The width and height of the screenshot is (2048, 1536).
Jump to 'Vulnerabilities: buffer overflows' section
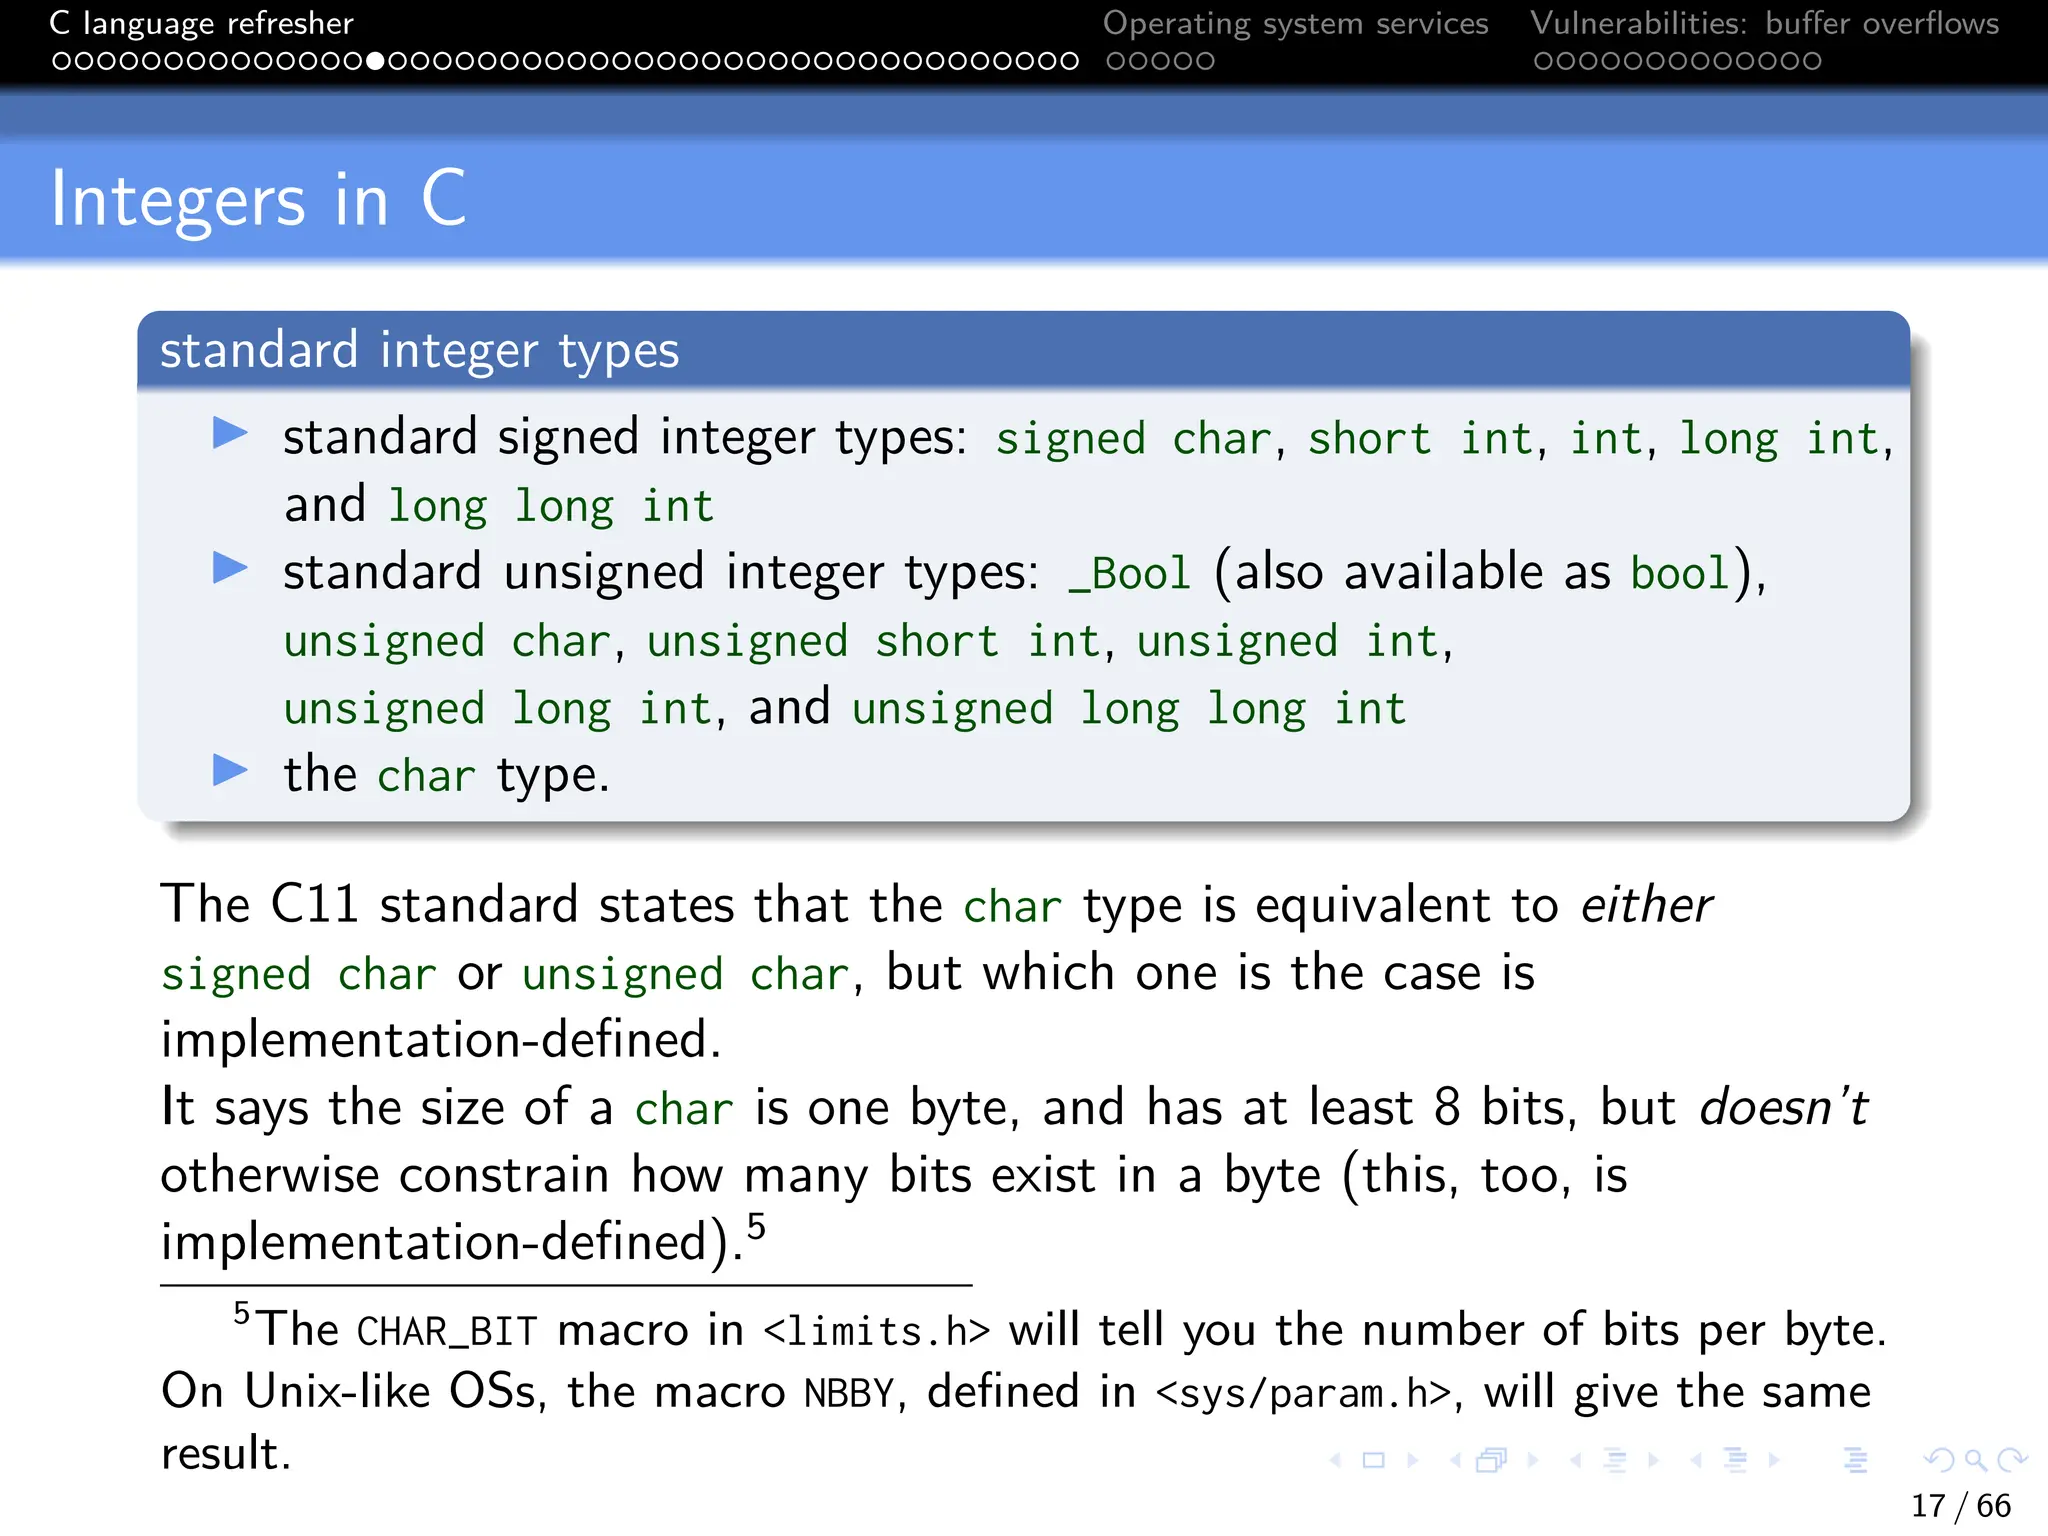[1764, 23]
